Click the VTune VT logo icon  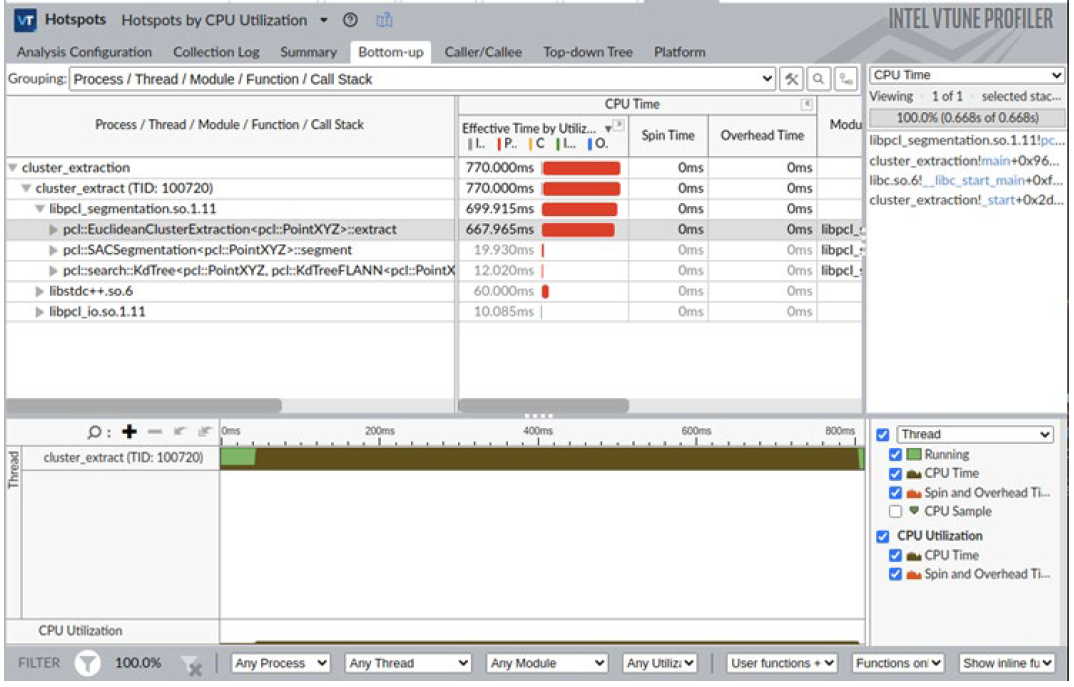(x=25, y=21)
